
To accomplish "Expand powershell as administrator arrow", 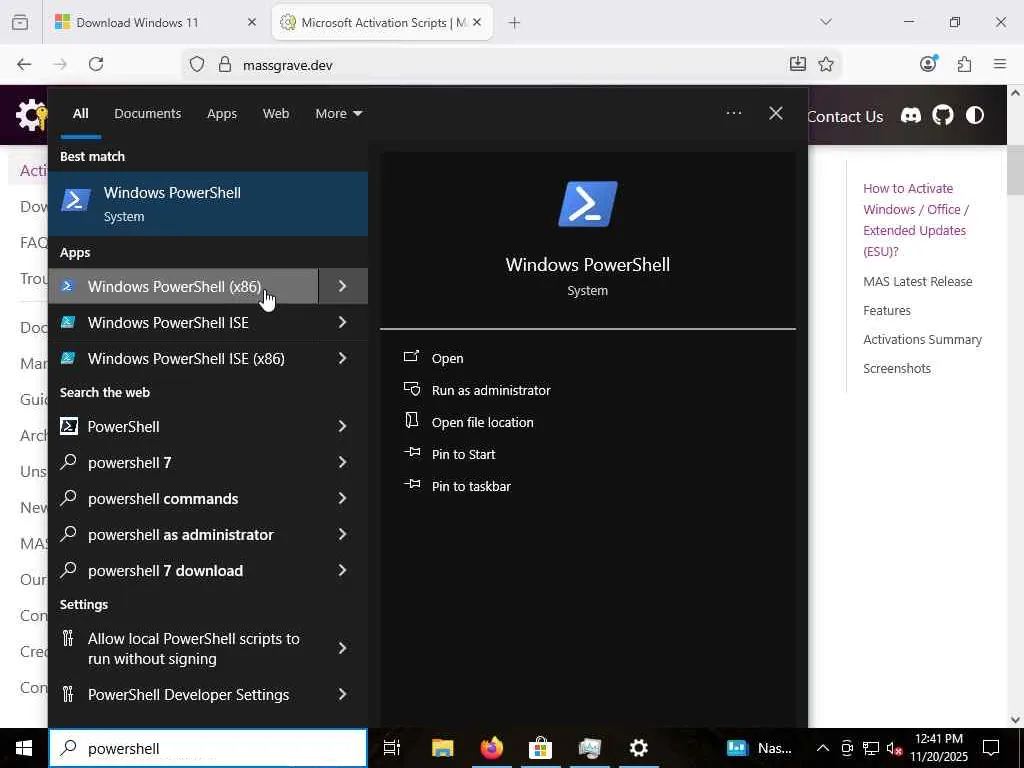I will point(343,534).
